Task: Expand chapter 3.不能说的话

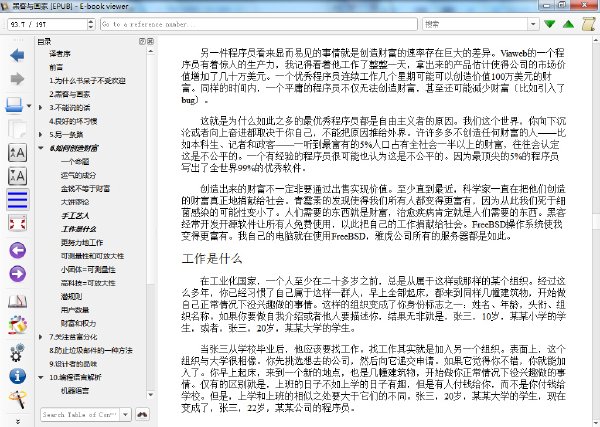Action: click(41, 108)
